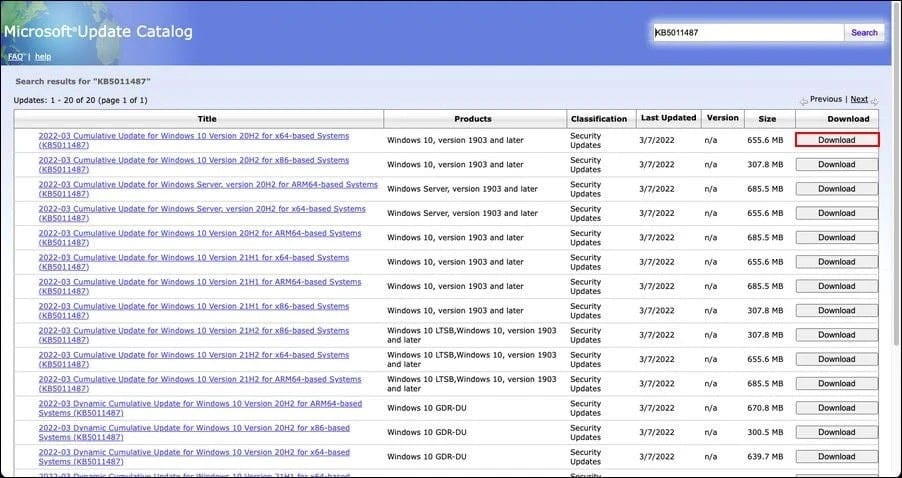This screenshot has width=902, height=478.
Task: Focus the KB5011487 search input field
Action: [748, 33]
